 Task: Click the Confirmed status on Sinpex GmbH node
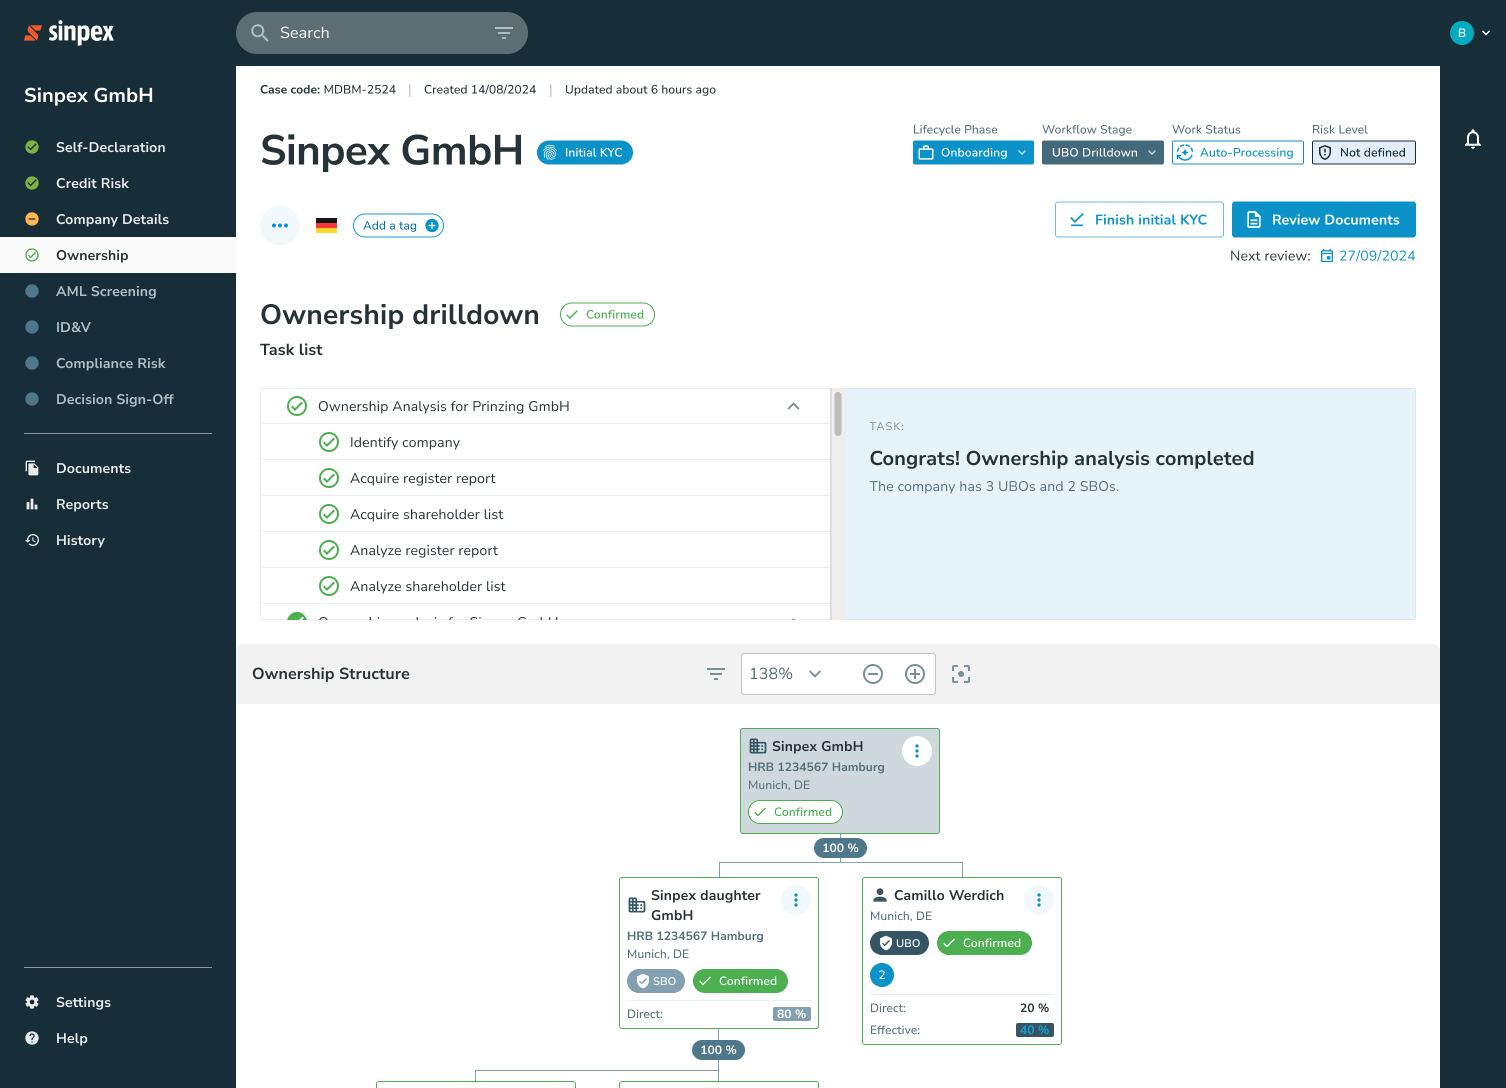(x=795, y=812)
